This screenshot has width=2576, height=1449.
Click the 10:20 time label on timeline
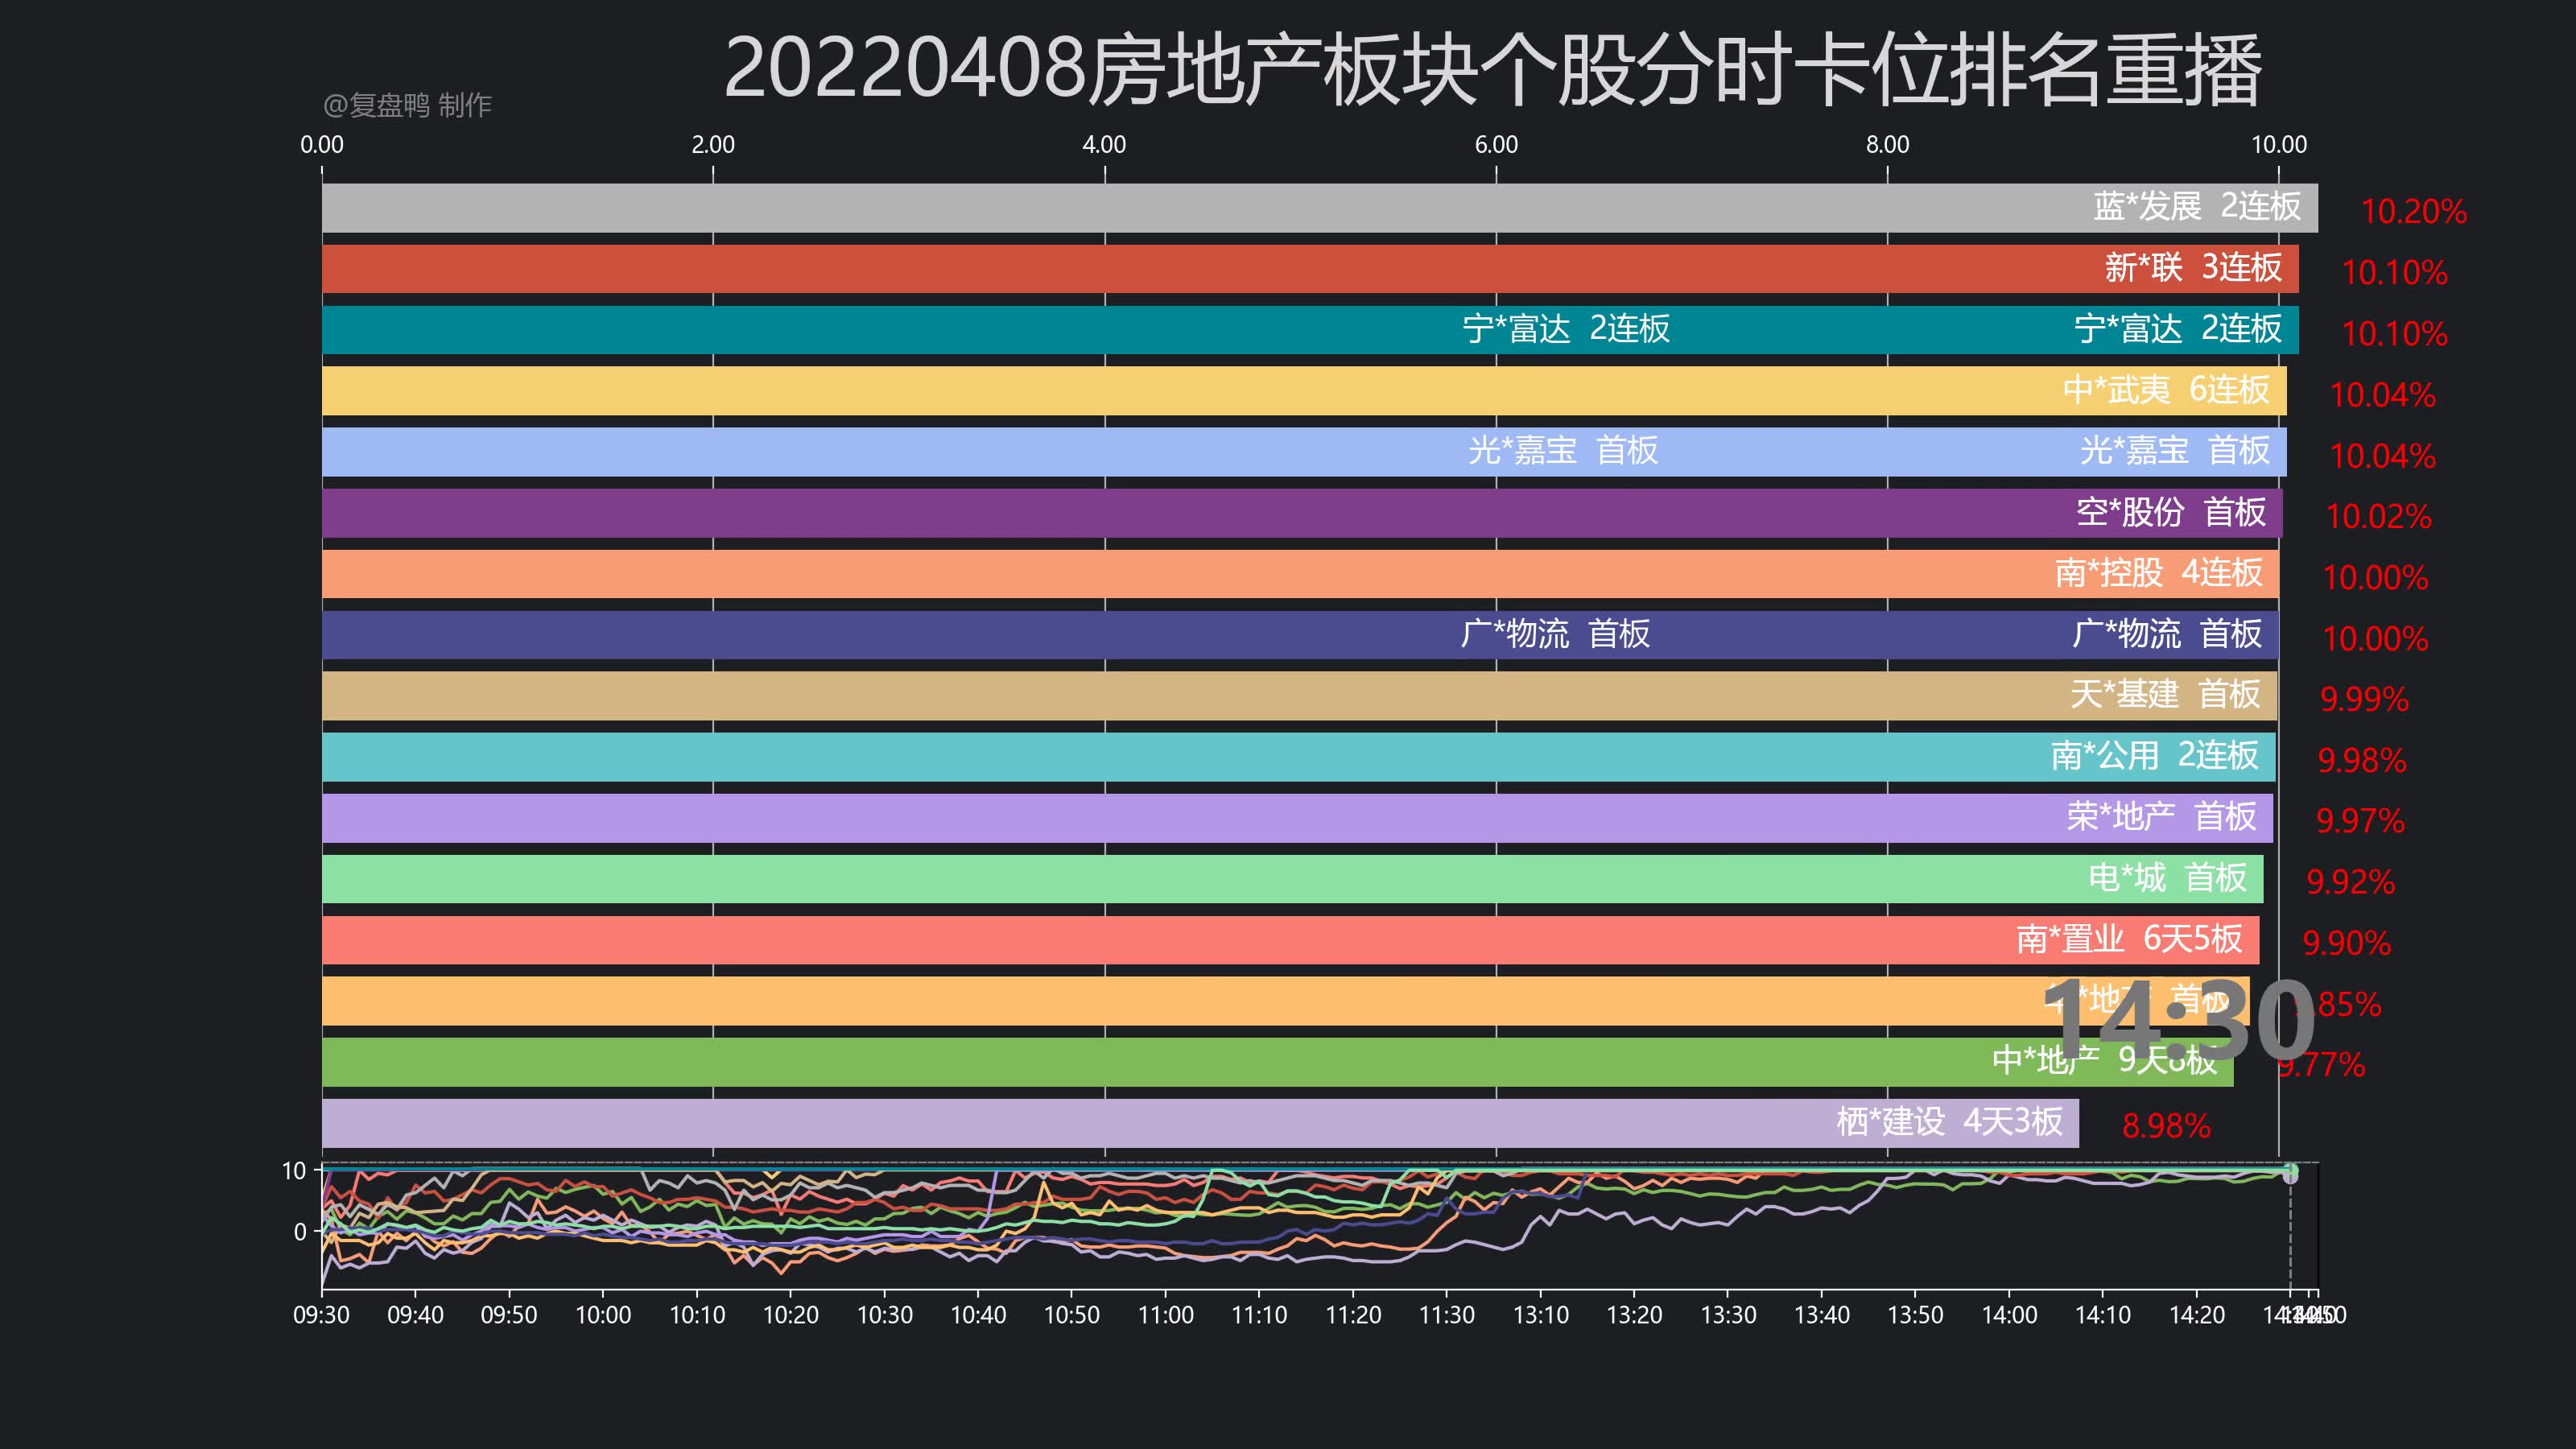(791, 1314)
